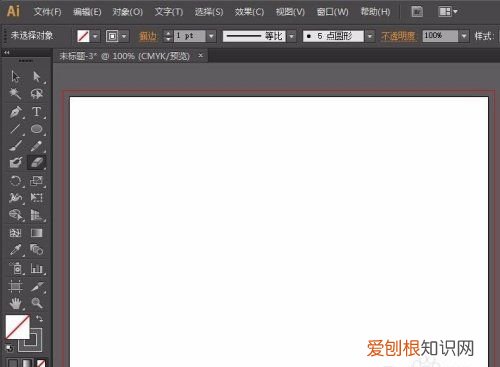Select the Zoom magnifier tool
Image resolution: width=500 pixels, height=367 pixels.
tap(37, 303)
